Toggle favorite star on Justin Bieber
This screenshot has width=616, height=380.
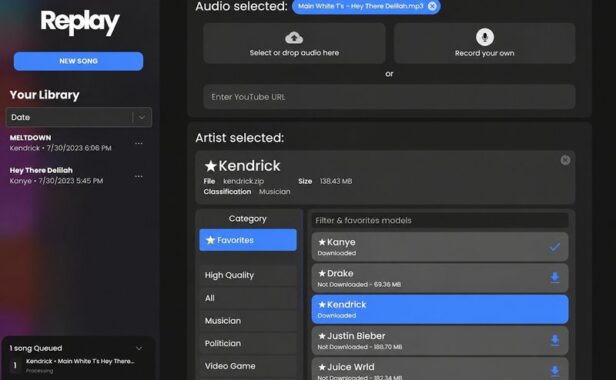(x=322, y=336)
